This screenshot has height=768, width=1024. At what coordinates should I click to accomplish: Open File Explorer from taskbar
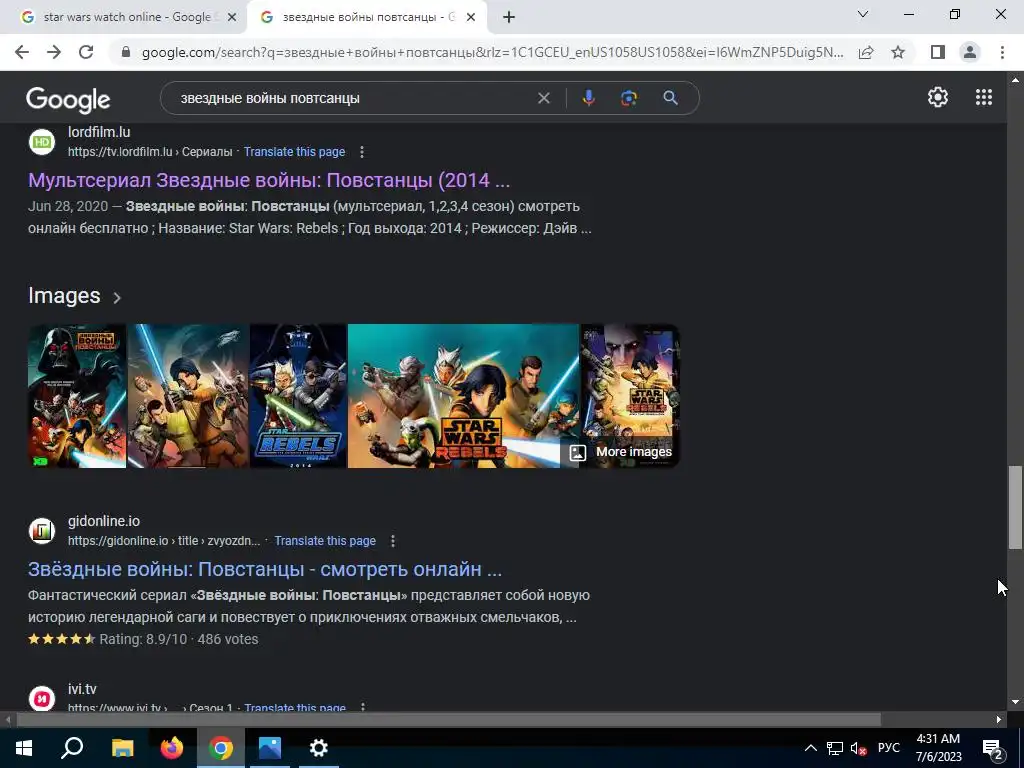pyautogui.click(x=122, y=748)
